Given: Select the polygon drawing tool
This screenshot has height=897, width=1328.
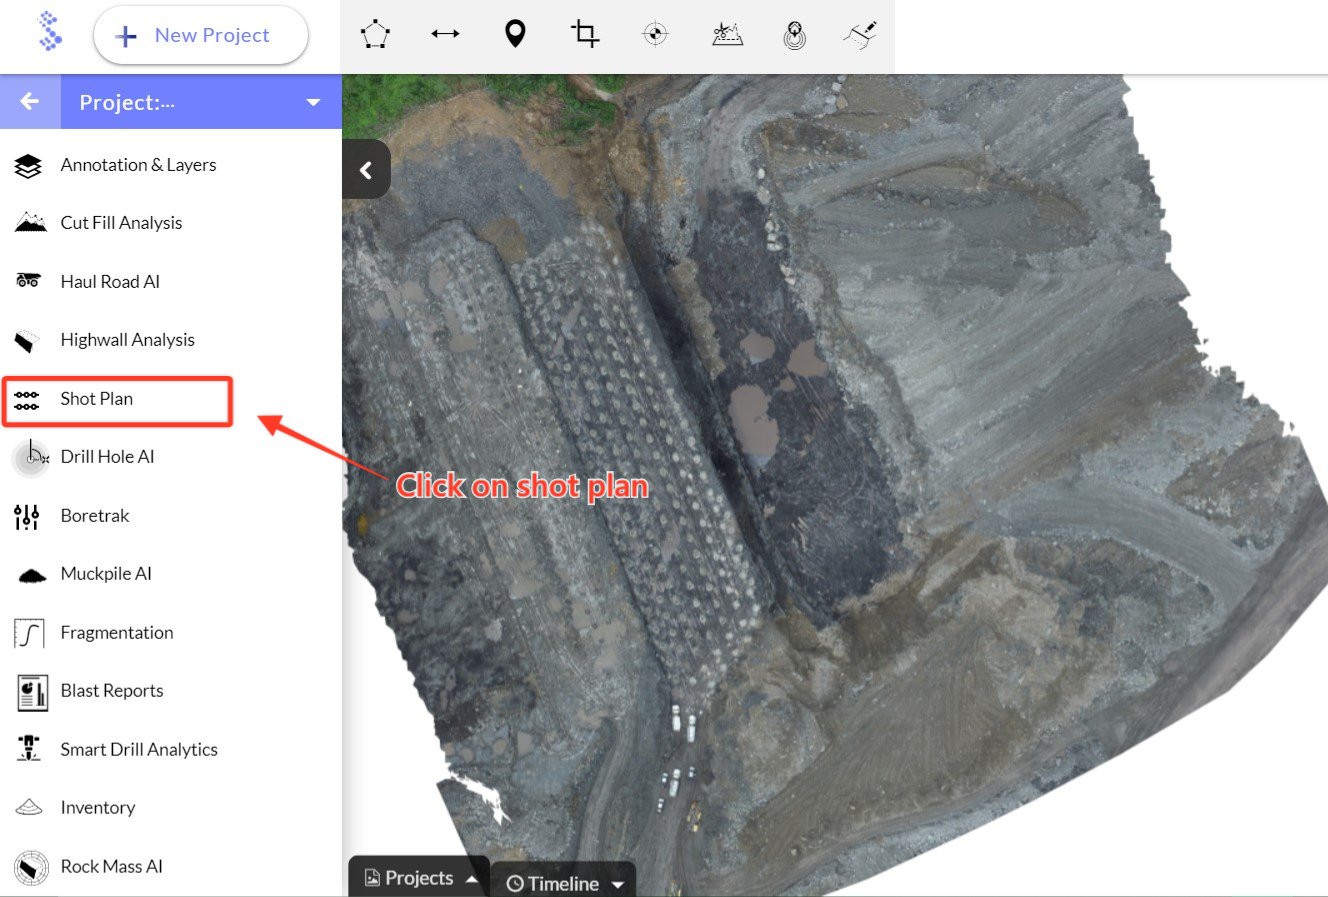Looking at the screenshot, I should coord(375,35).
